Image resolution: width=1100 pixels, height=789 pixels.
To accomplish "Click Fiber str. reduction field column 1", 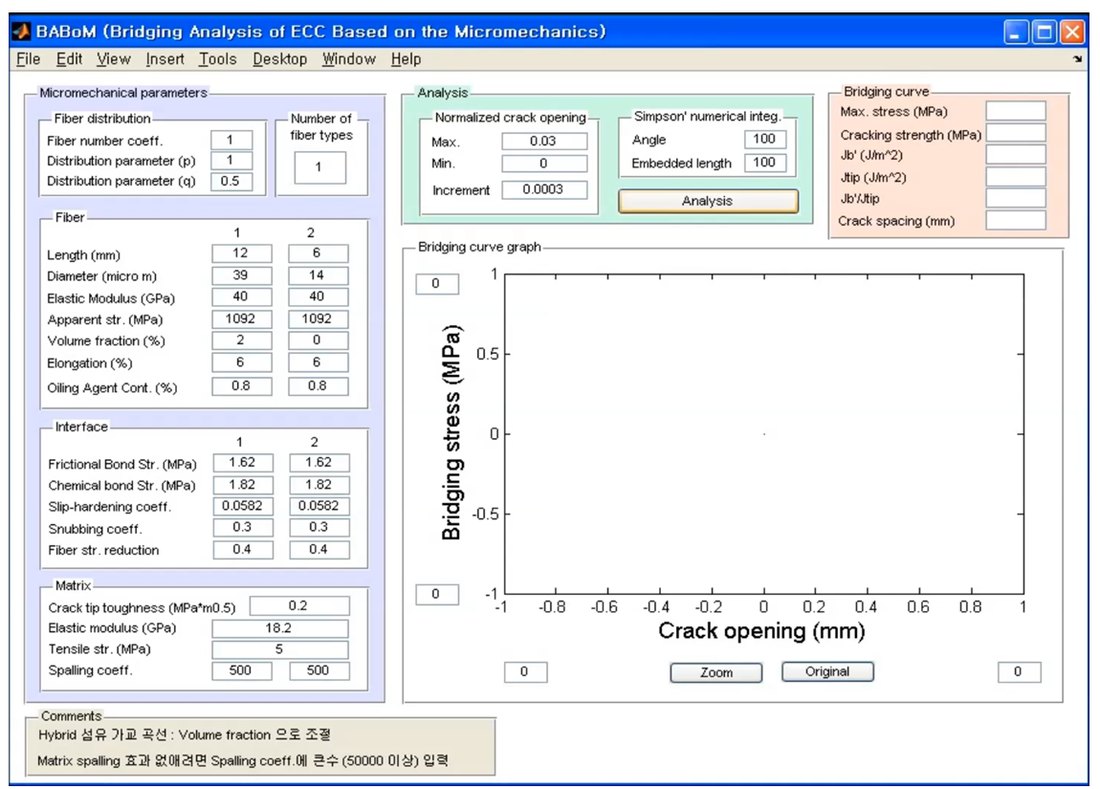I will tap(243, 550).
